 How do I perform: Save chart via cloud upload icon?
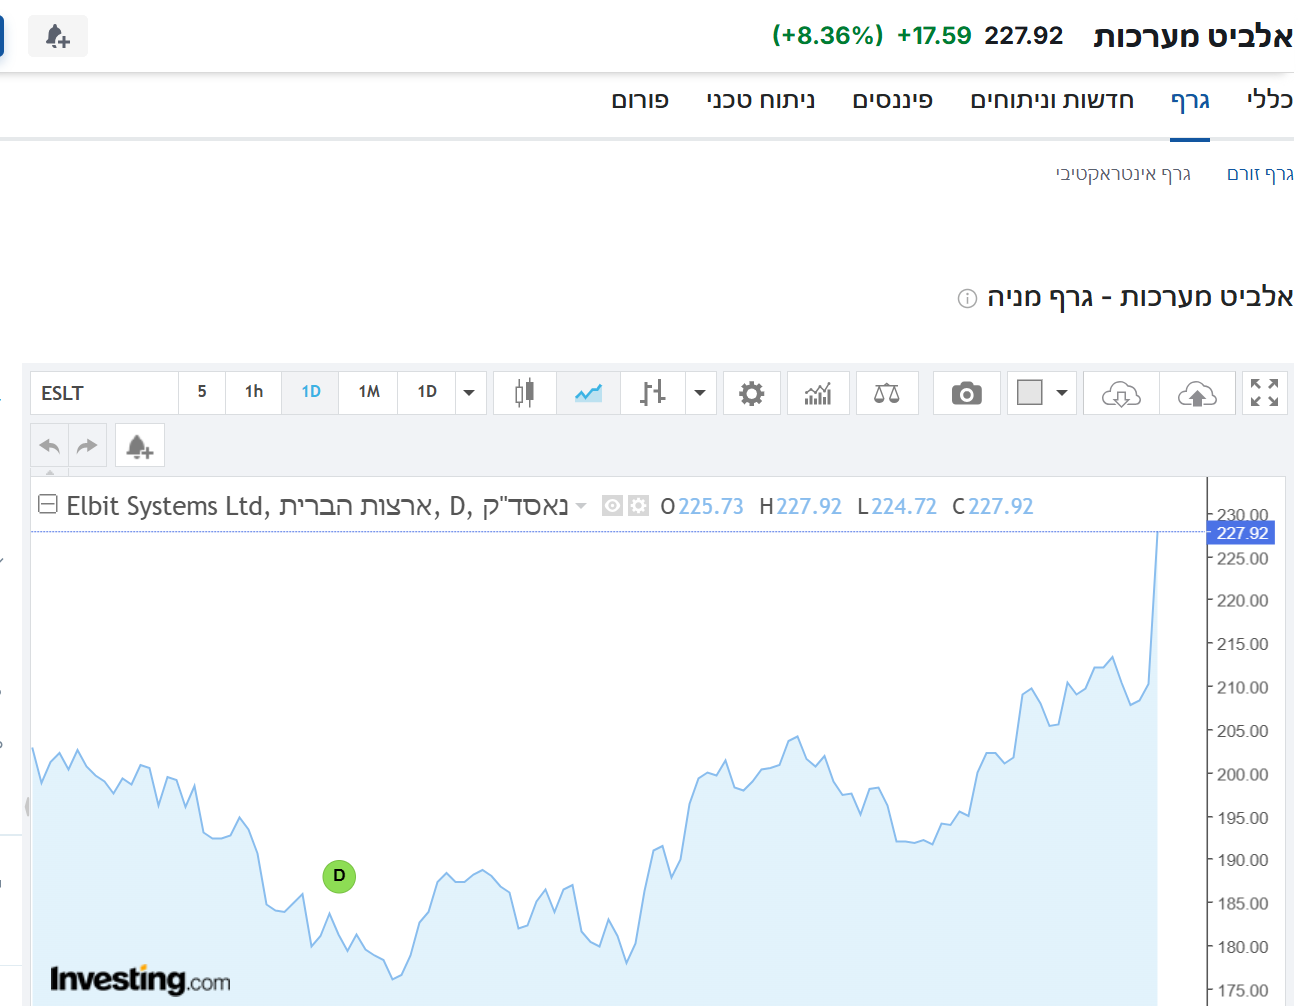[1197, 393]
